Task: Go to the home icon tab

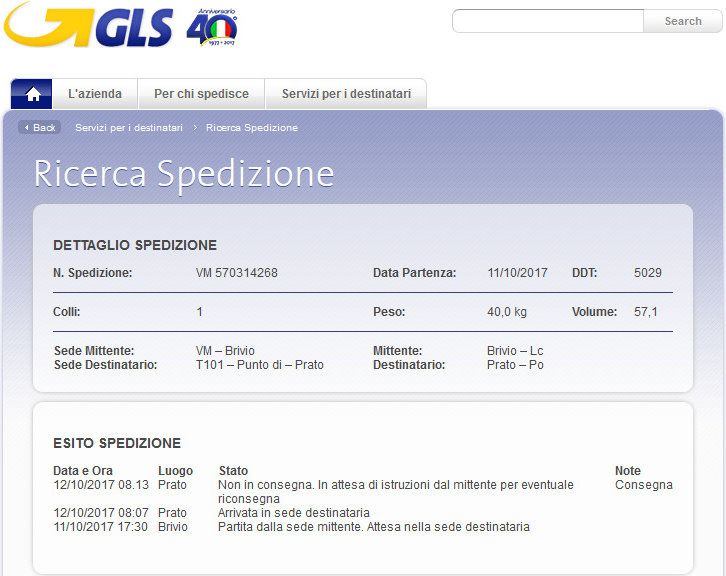Action: 32,94
